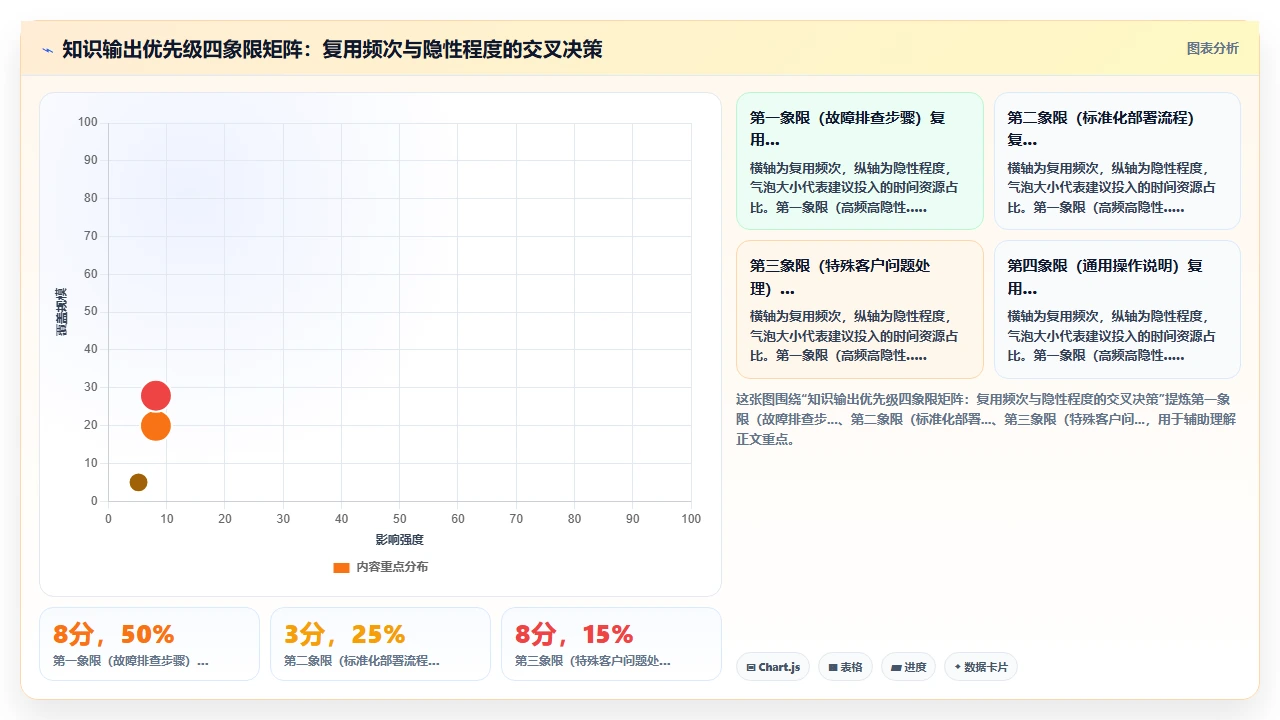This screenshot has width=1280, height=720.
Task: Click the 8分，15% stat card
Action: pyautogui.click(x=611, y=644)
